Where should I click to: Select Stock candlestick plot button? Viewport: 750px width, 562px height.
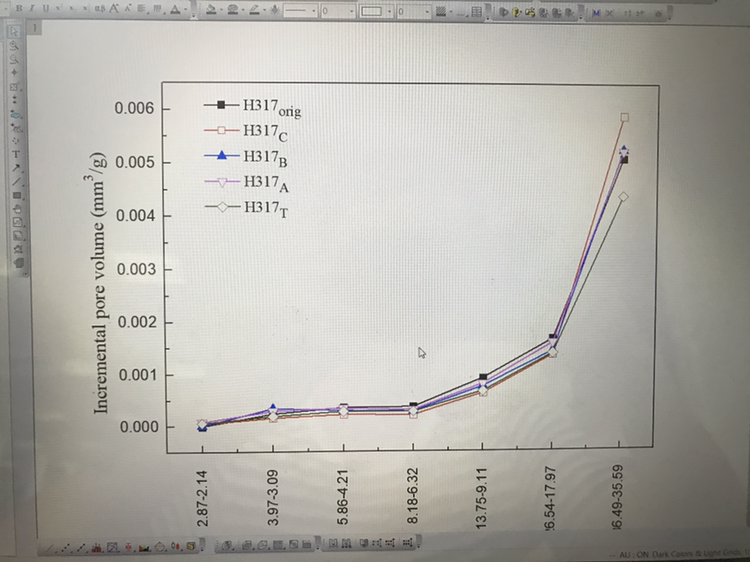tap(176, 545)
